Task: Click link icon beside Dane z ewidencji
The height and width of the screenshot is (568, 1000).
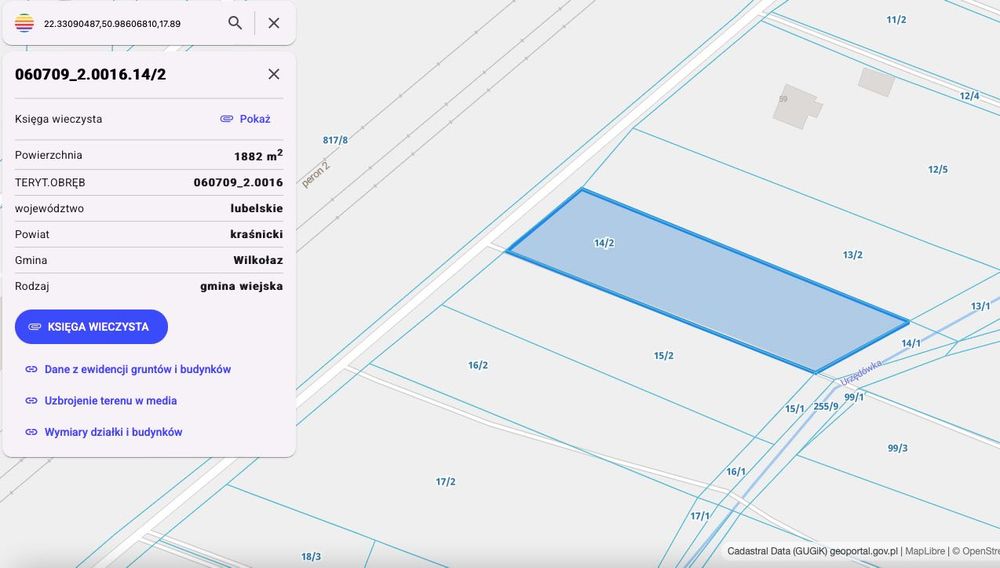Action: pos(31,369)
